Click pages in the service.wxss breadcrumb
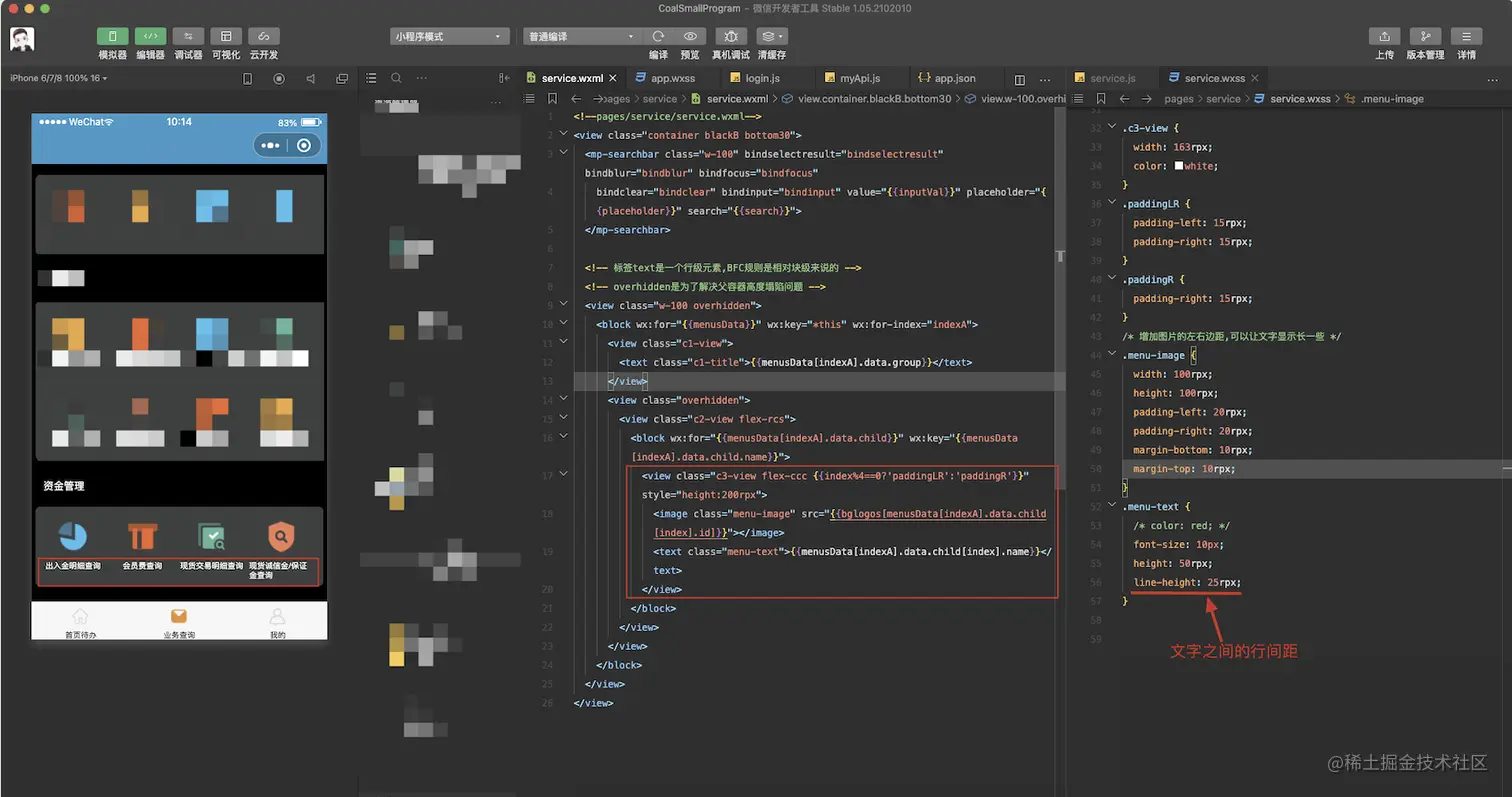The image size is (1512, 797). click(x=1179, y=99)
